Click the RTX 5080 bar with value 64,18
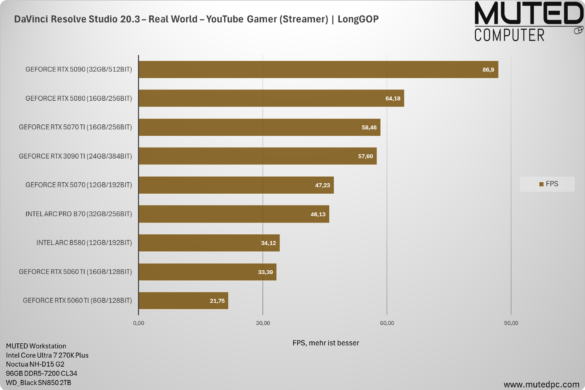 click(271, 99)
